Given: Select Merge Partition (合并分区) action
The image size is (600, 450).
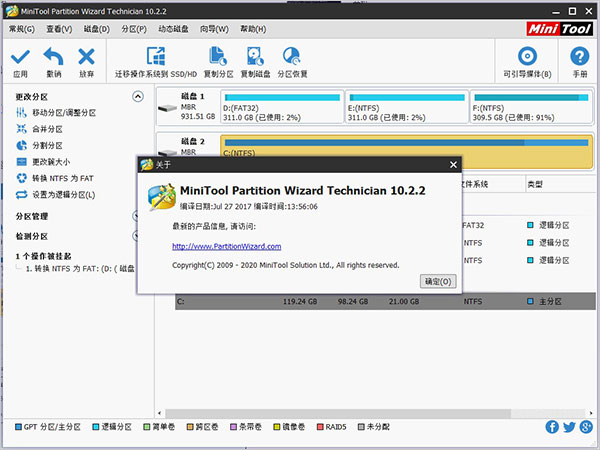Looking at the screenshot, I should 39,129.
